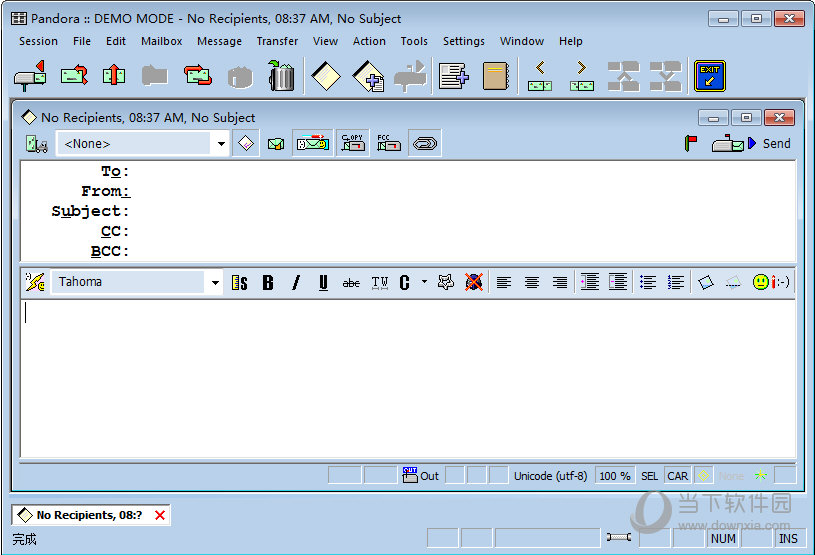Toggle bold formatting

click(268, 283)
